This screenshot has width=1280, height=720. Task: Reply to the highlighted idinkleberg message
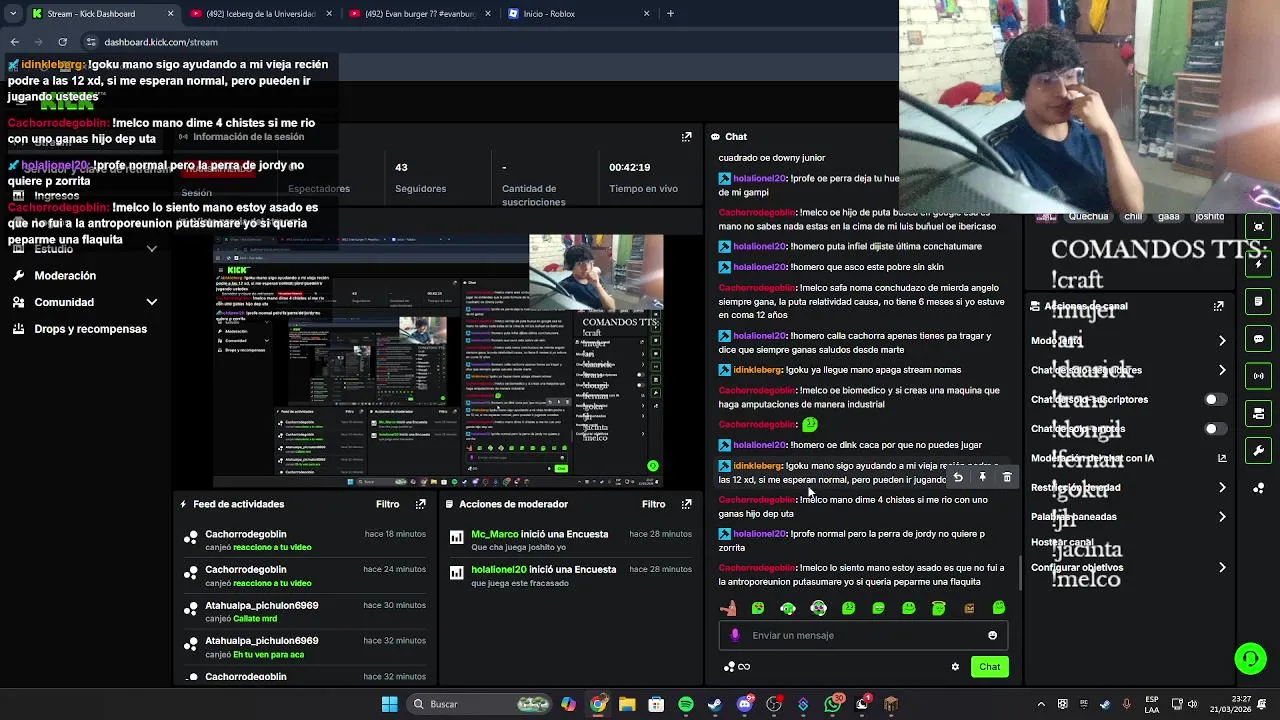(x=957, y=478)
